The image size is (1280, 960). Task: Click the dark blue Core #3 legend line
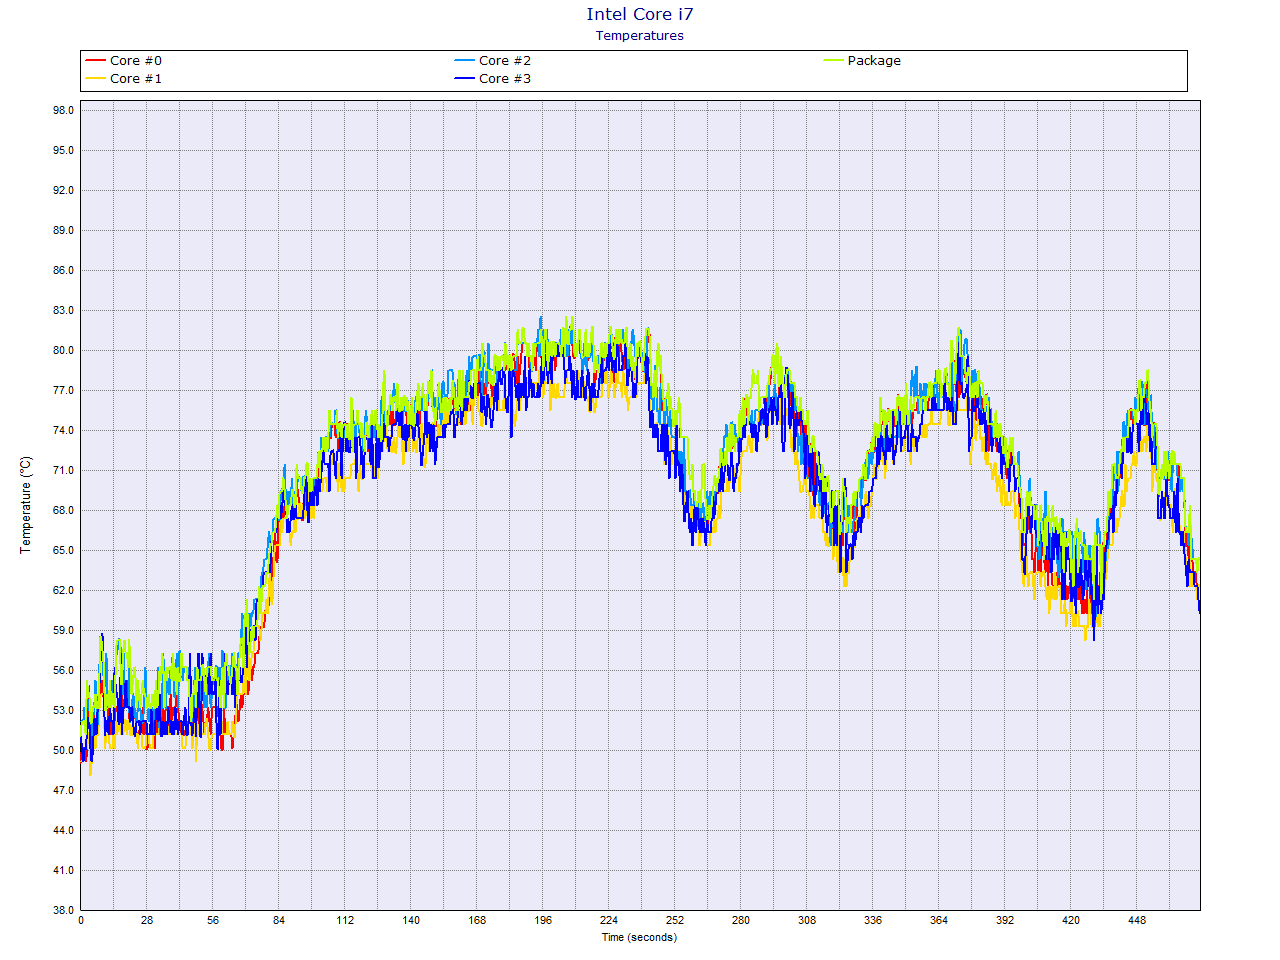(x=464, y=79)
